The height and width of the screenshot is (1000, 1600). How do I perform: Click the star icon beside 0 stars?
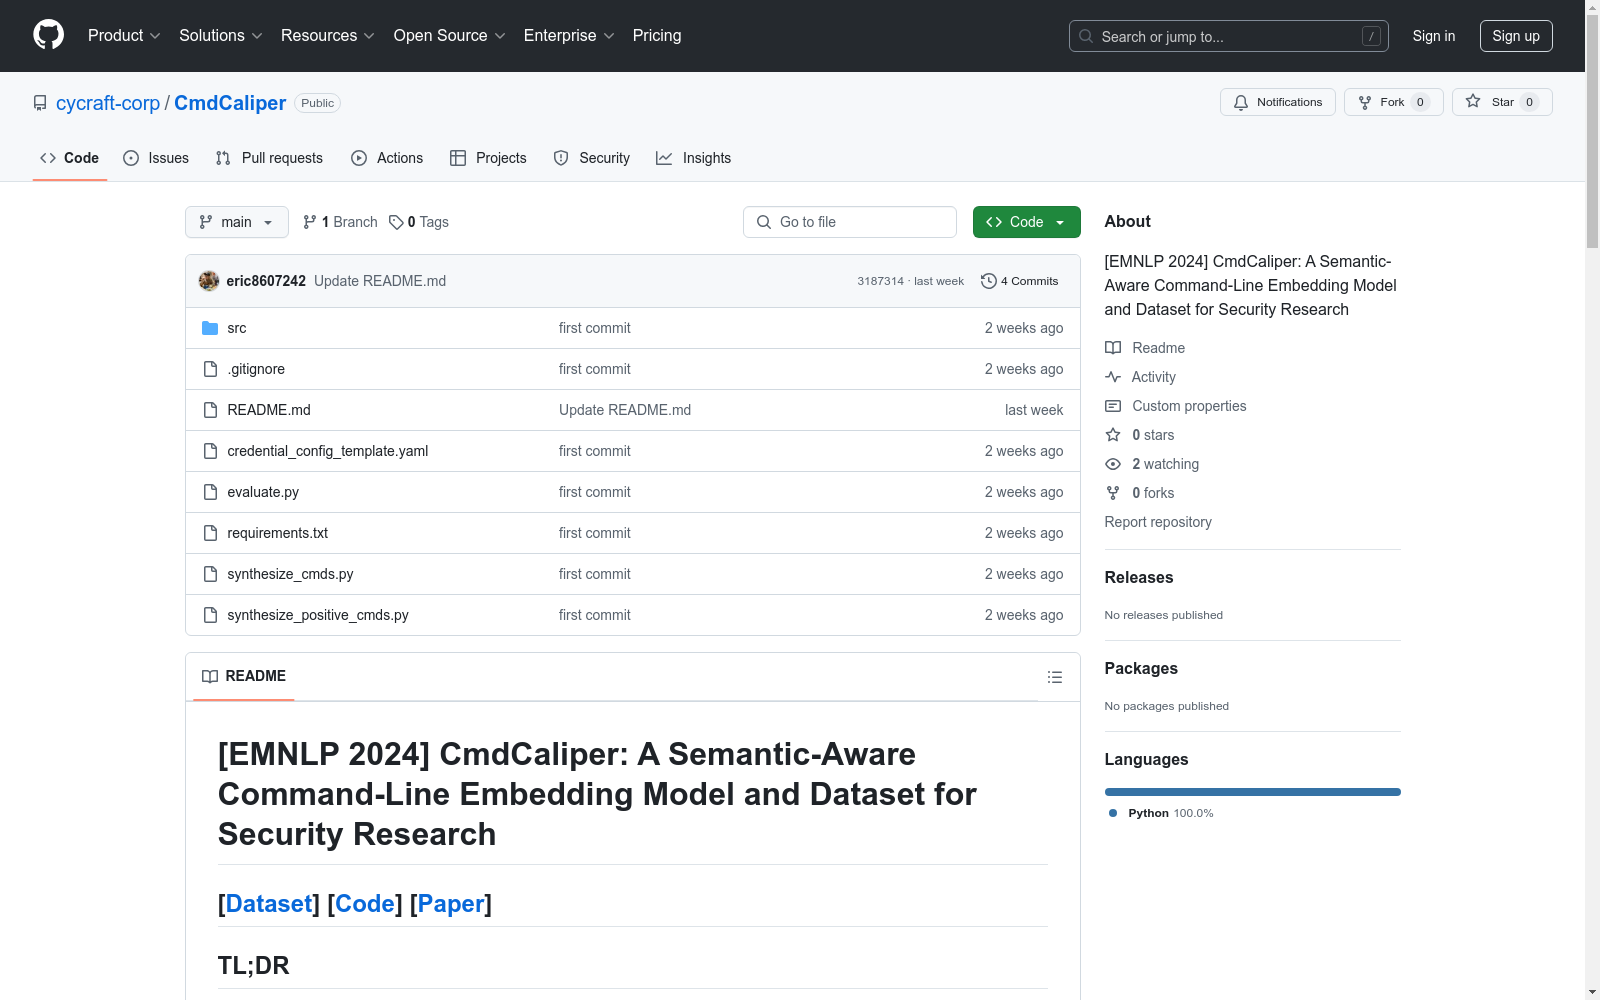click(1113, 435)
